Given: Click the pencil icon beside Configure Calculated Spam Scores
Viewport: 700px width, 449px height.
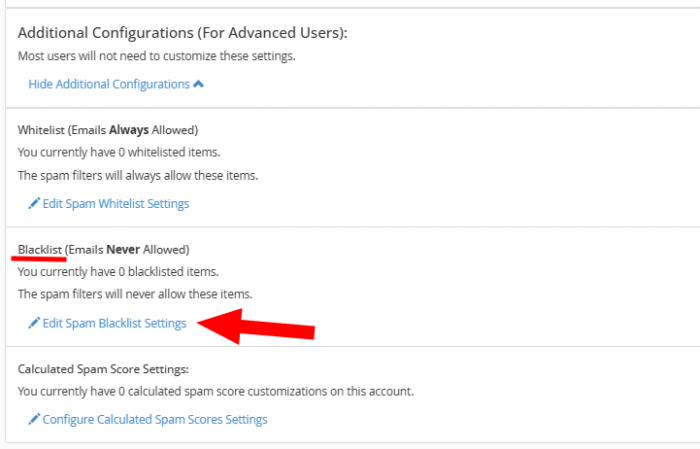Looking at the screenshot, I should [x=34, y=420].
